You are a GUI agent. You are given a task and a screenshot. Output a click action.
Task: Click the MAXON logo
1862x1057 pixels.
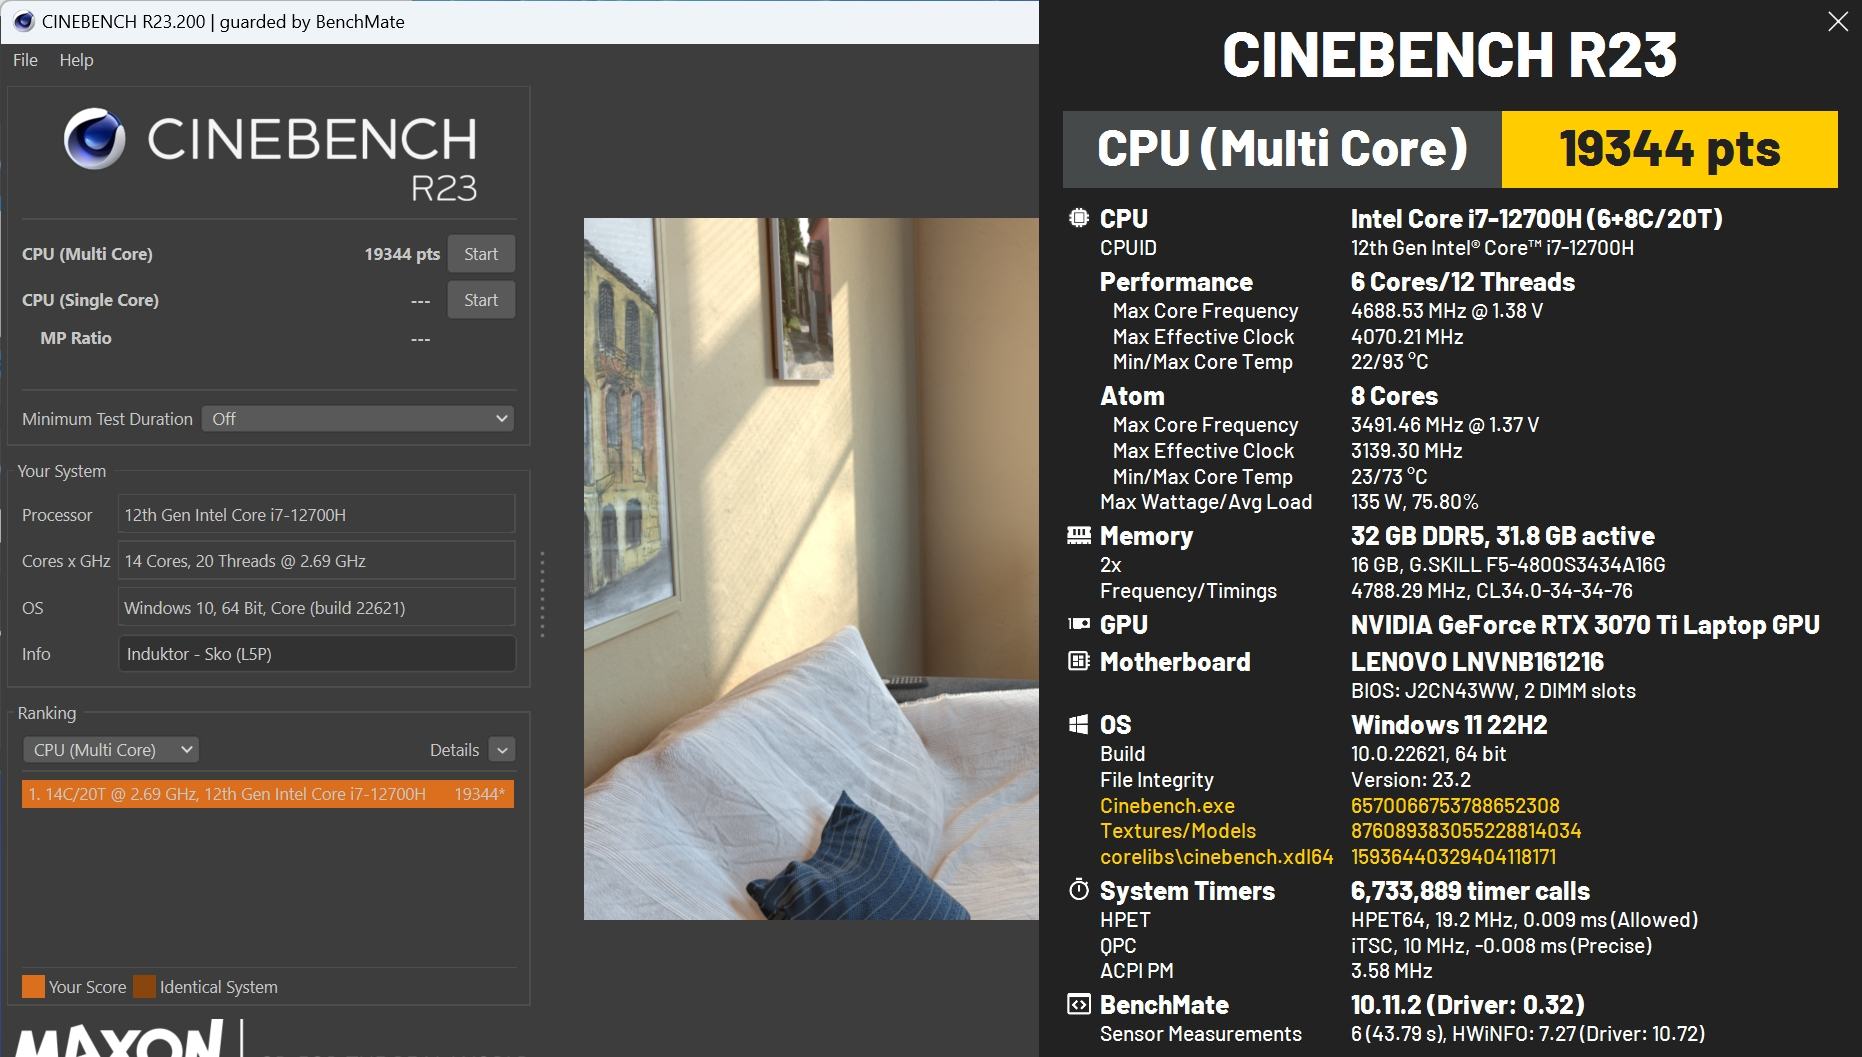[x=119, y=1039]
